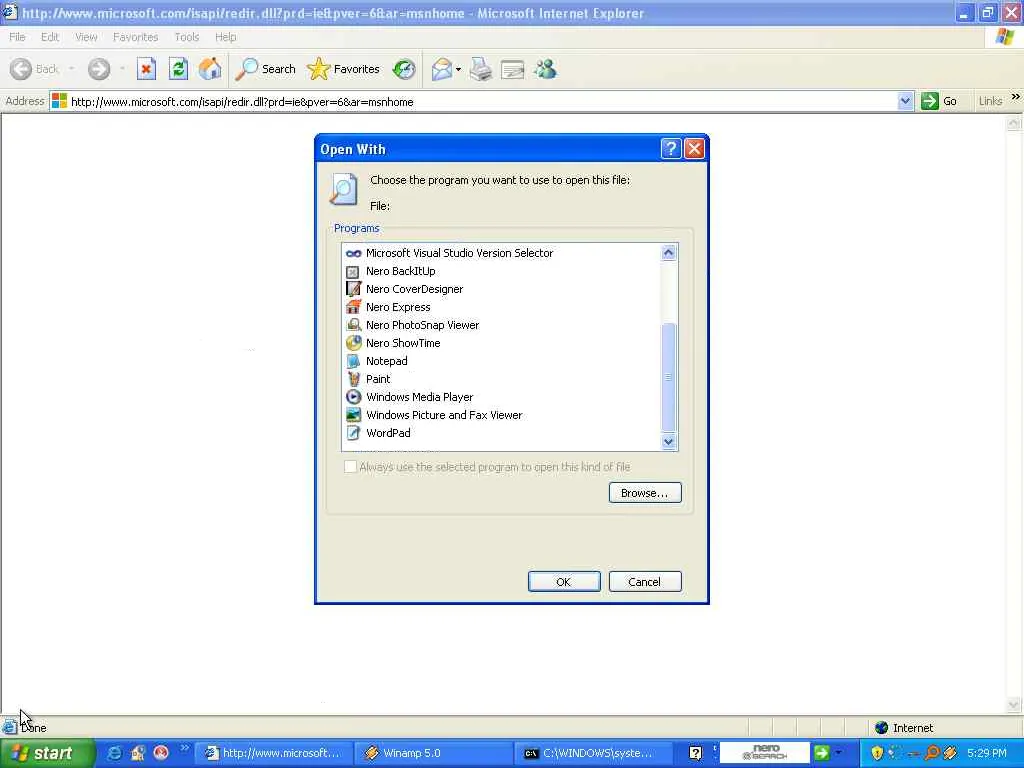The height and width of the screenshot is (768, 1024).
Task: Choose WordPad in programs list
Action: pos(378,432)
